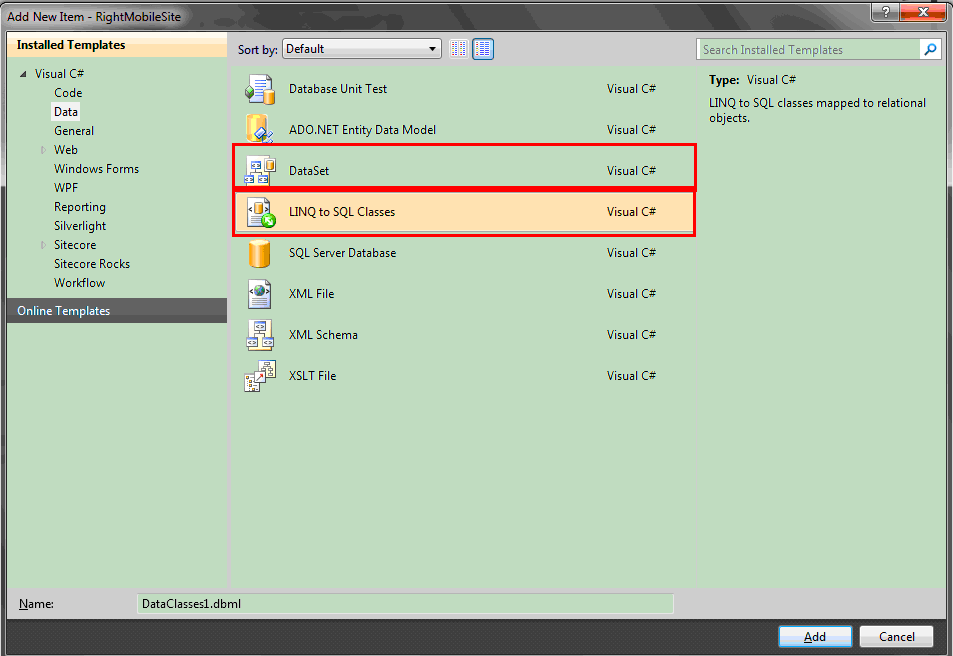The height and width of the screenshot is (656, 953).
Task: Click the Cancel button
Action: tap(896, 637)
